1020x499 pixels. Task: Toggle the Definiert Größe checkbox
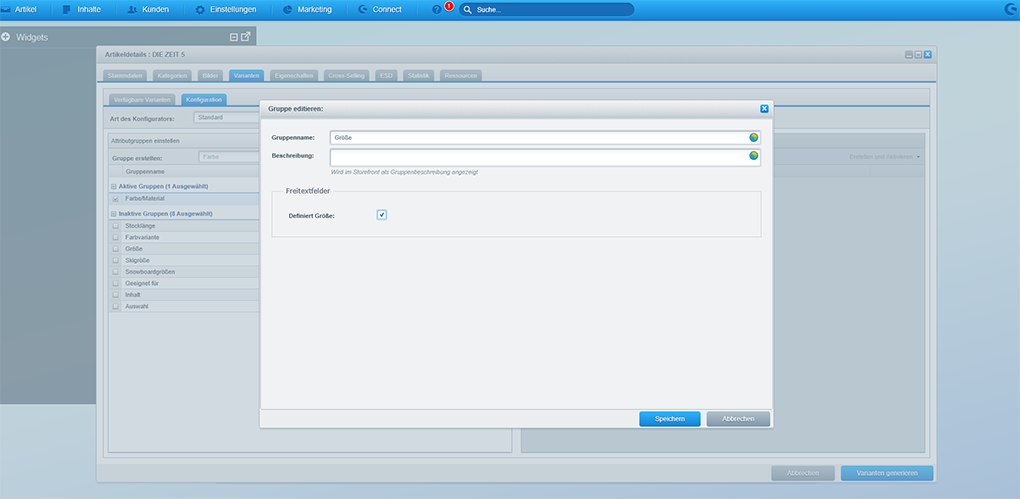382,215
